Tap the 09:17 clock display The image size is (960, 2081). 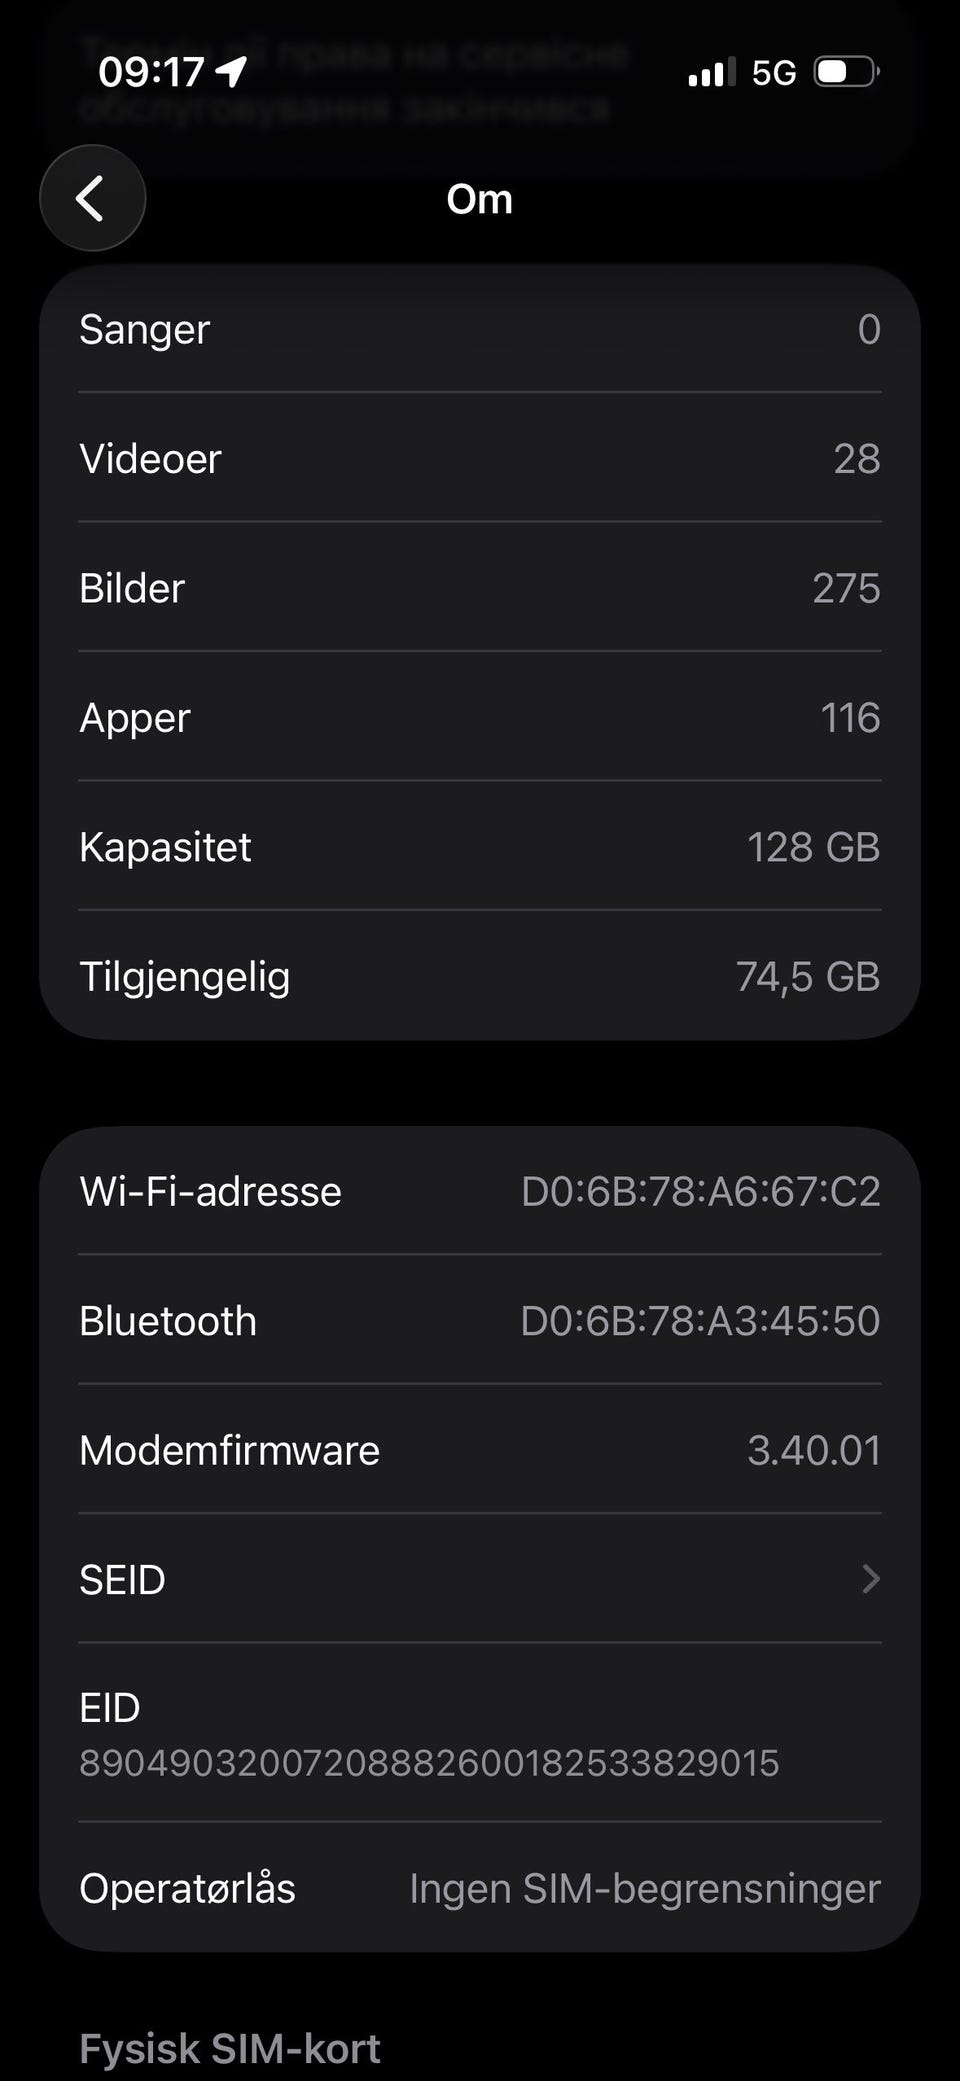151,72
